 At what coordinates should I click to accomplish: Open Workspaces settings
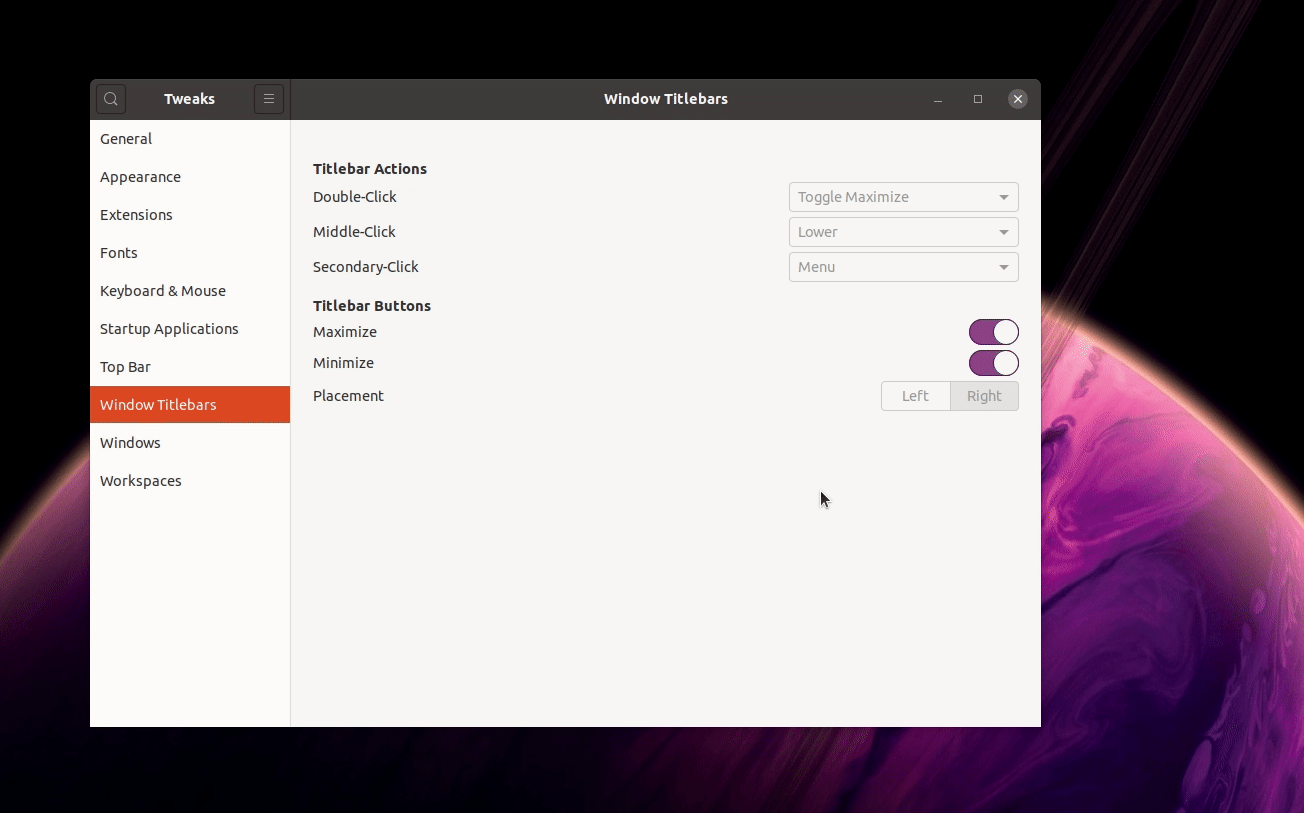[x=140, y=480]
